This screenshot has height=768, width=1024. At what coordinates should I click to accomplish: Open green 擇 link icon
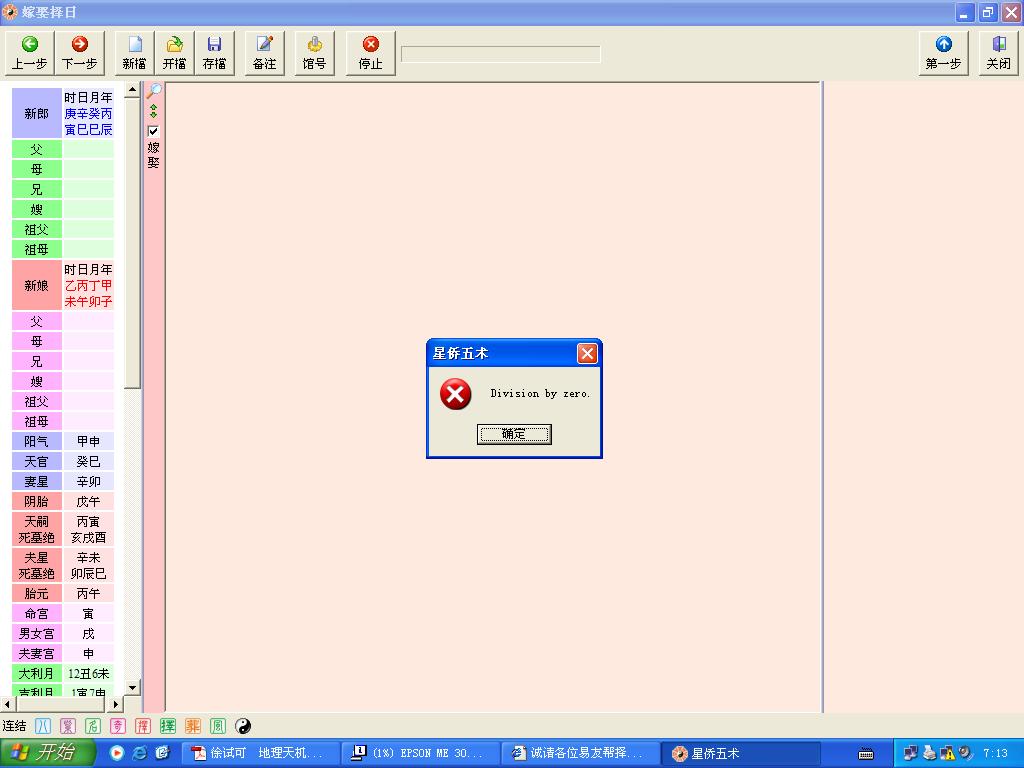pyautogui.click(x=168, y=726)
